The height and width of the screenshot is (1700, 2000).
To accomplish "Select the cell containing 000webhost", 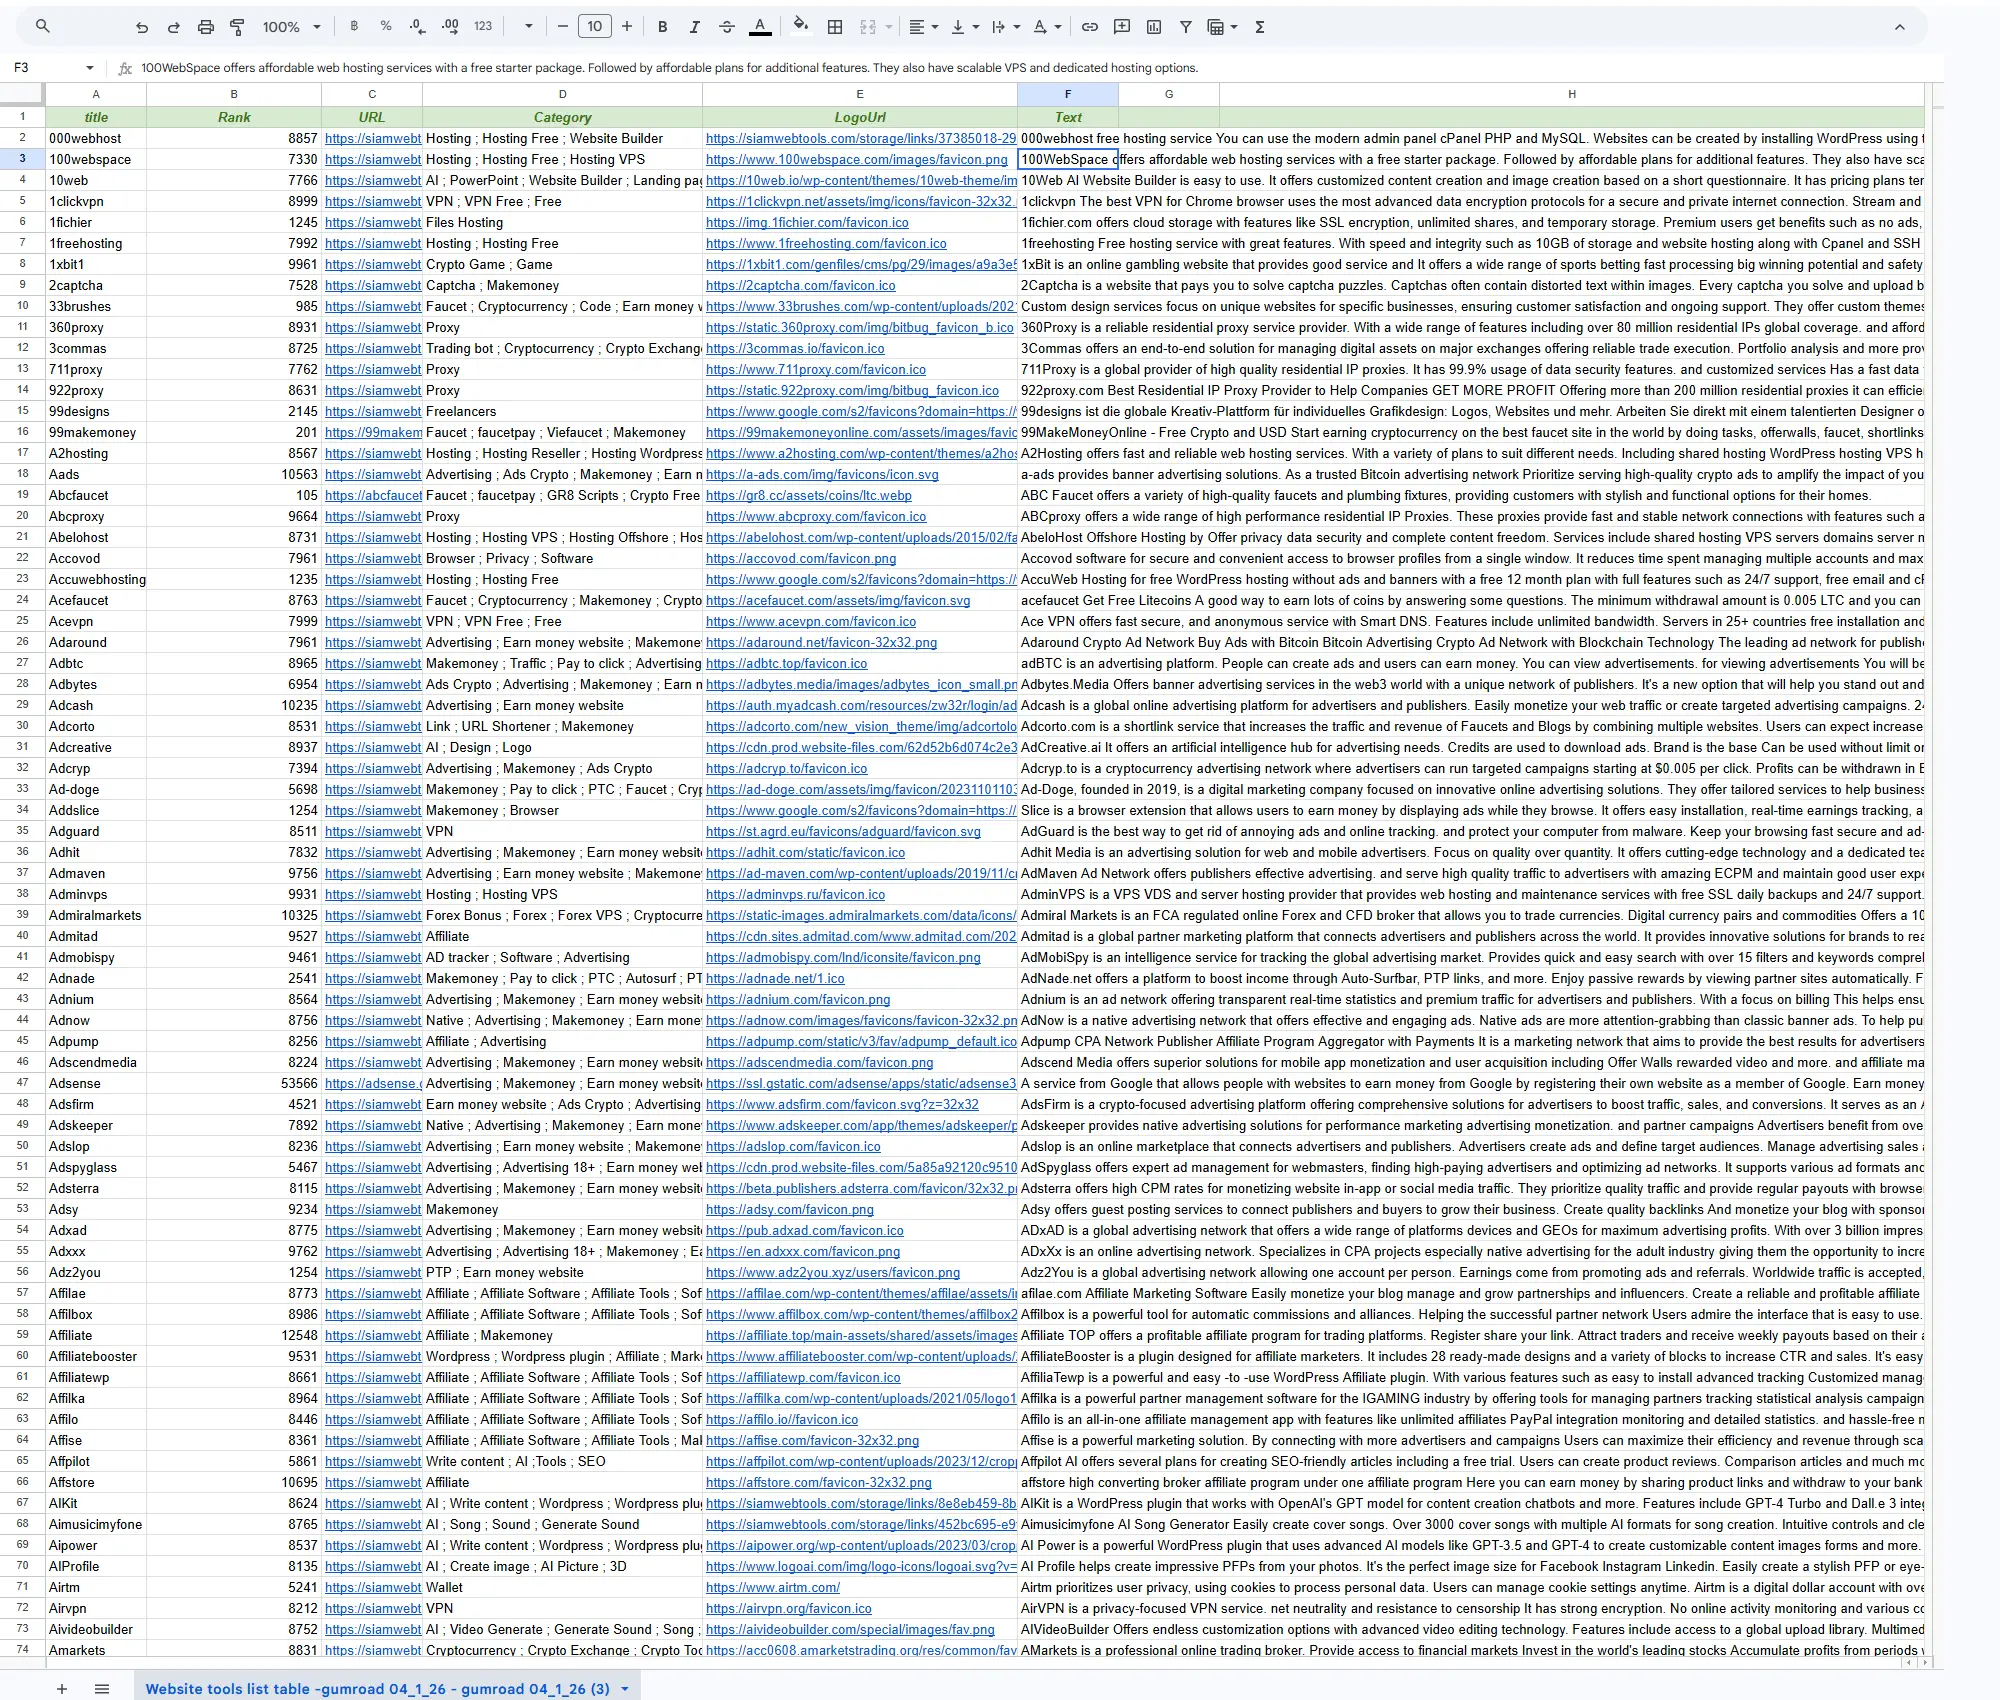I will click(96, 138).
